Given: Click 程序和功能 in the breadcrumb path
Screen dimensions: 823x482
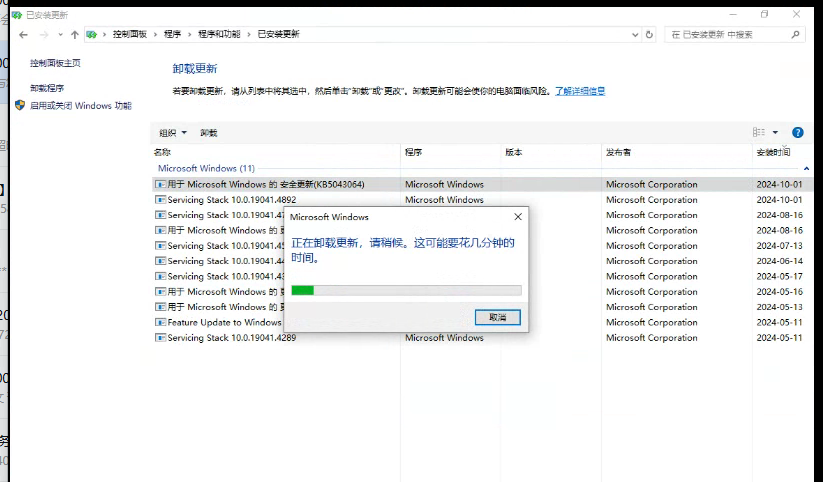Looking at the screenshot, I should point(219,34).
